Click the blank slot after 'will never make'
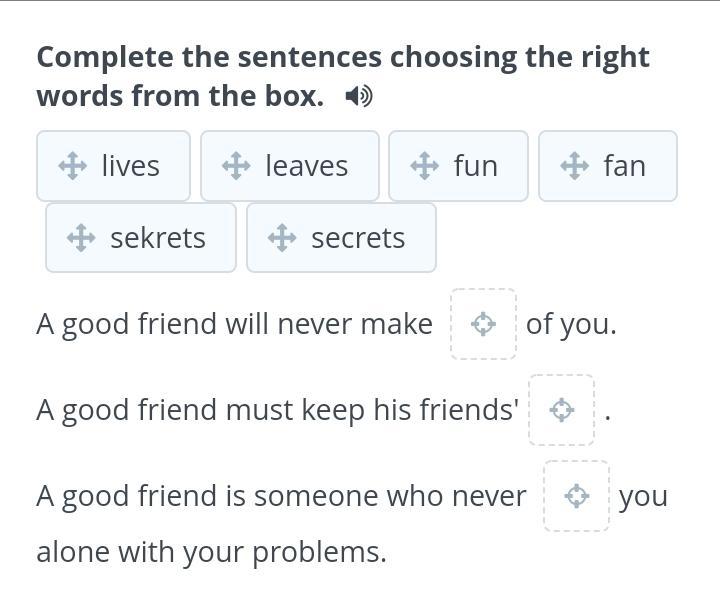This screenshot has width=720, height=601. tap(484, 324)
